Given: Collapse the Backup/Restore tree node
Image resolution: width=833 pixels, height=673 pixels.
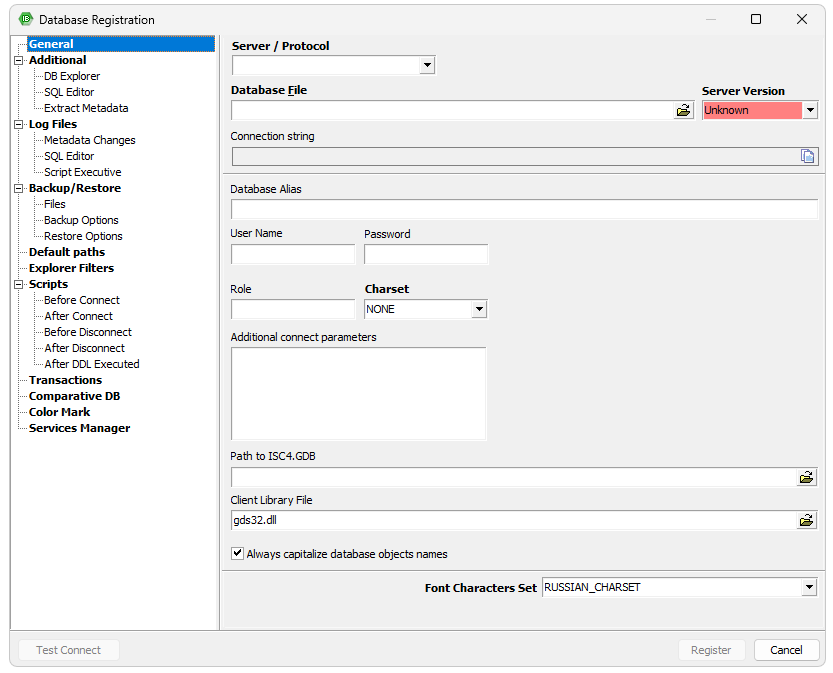Looking at the screenshot, I should click(x=19, y=189).
